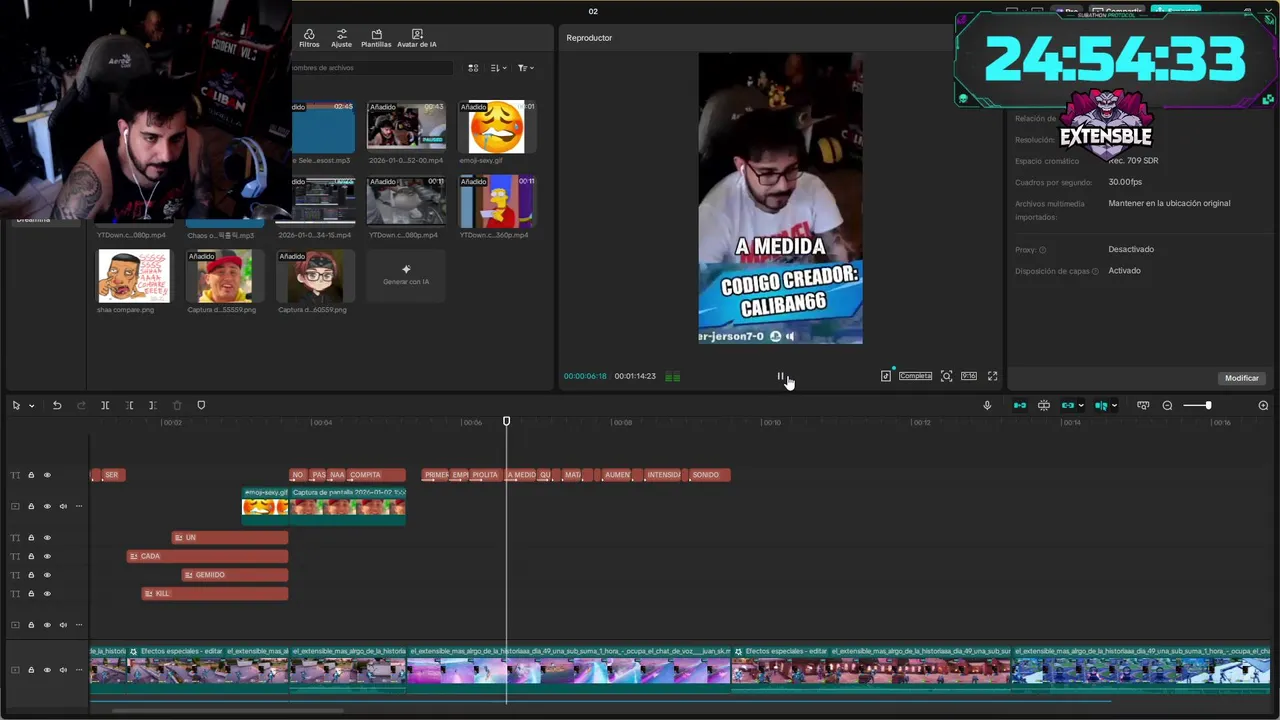The width and height of the screenshot is (1280, 720).
Task: Switch media panel to grid view icon
Action: pyautogui.click(x=473, y=68)
